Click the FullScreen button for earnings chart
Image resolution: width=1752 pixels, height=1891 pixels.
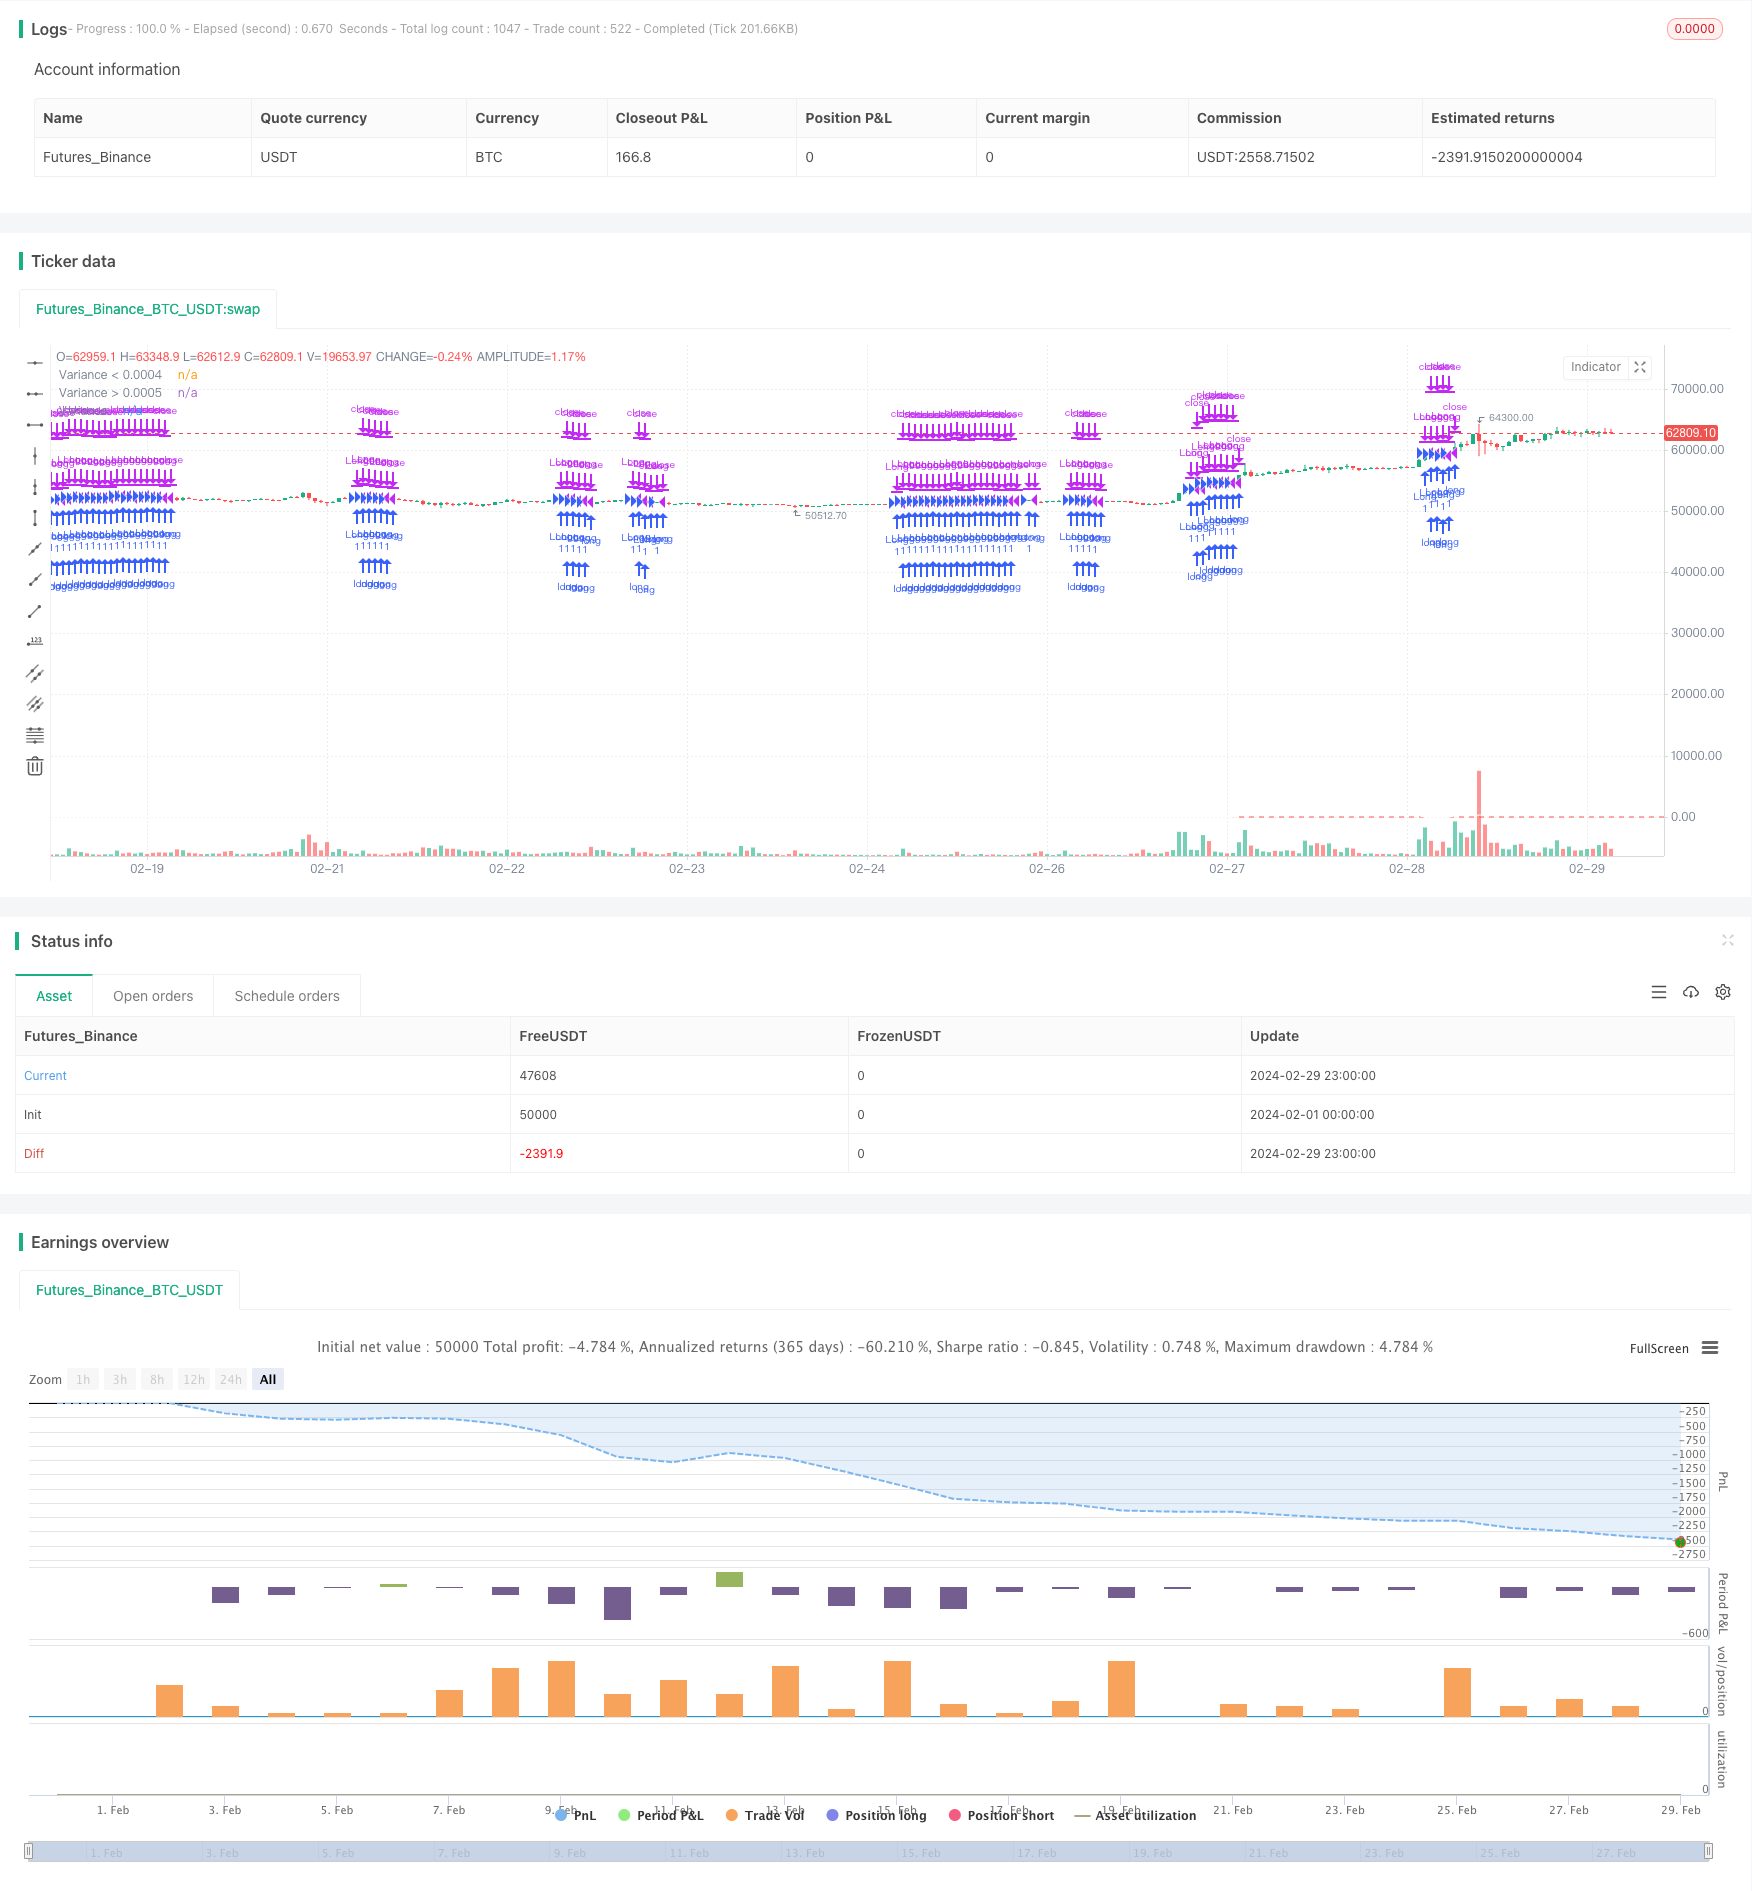(x=1659, y=1349)
